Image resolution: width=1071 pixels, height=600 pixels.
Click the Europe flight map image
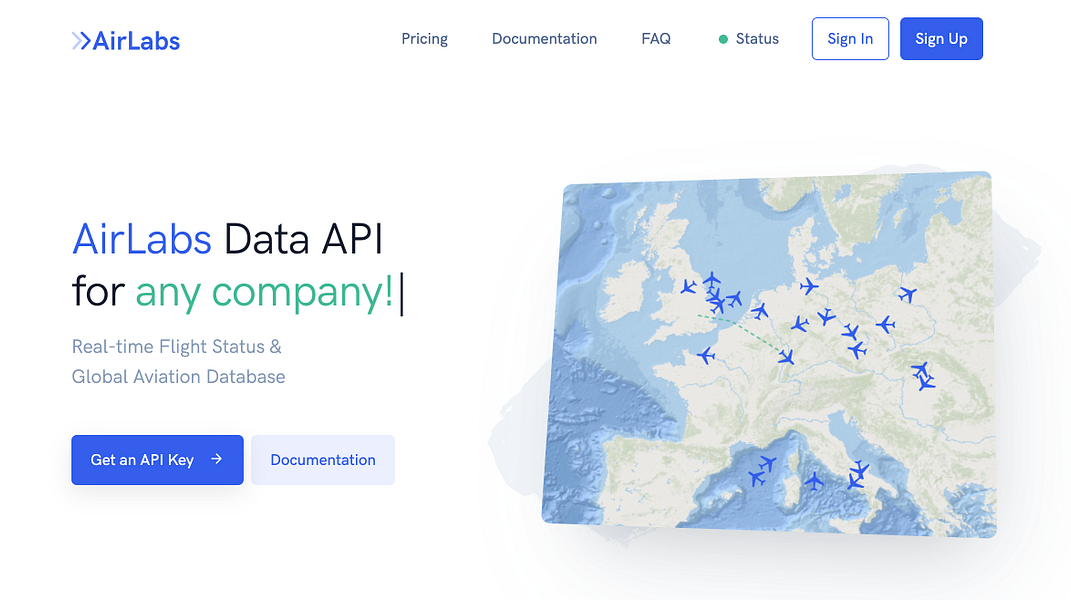(x=768, y=354)
